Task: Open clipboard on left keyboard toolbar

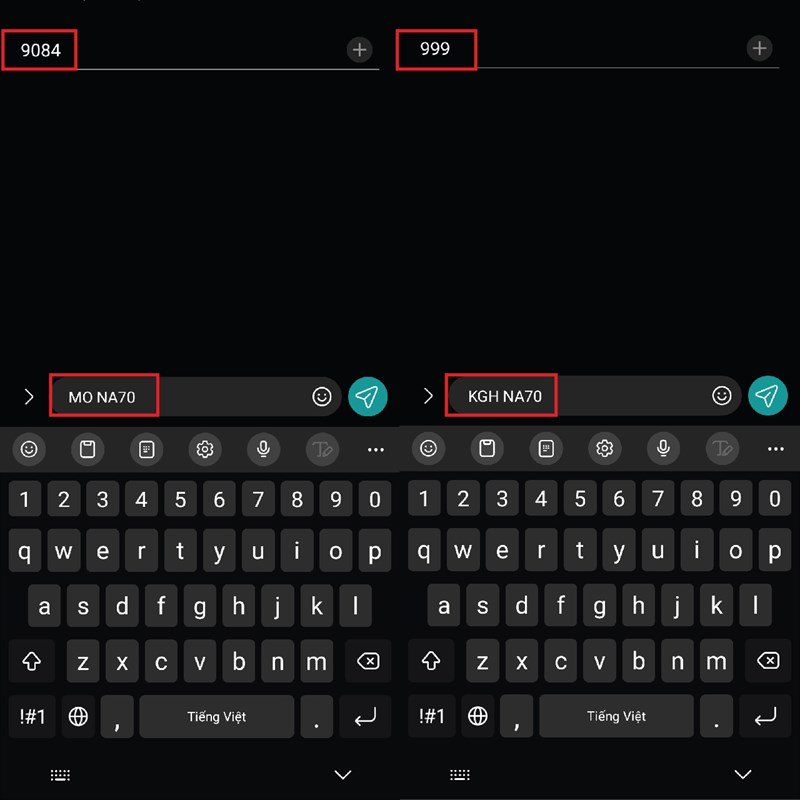Action: (87, 449)
